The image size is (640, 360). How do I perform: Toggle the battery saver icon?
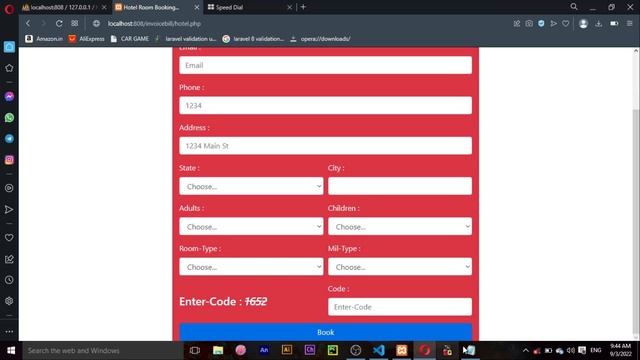click(x=614, y=24)
